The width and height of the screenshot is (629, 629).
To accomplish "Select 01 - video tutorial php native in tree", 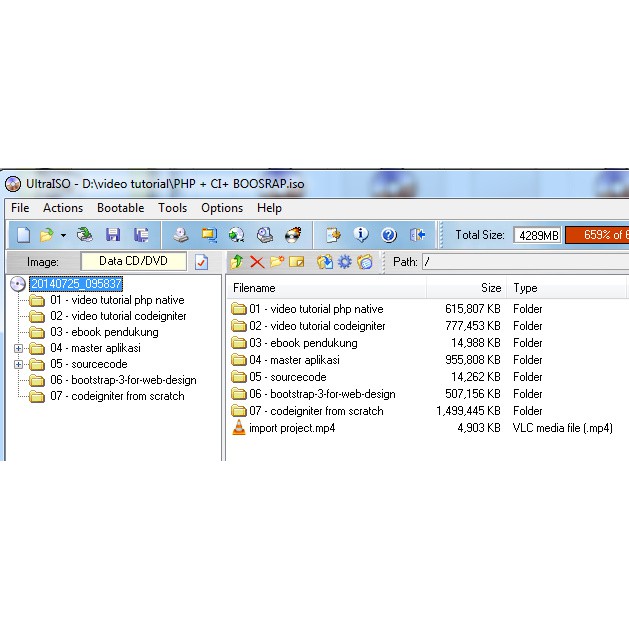I will (x=117, y=300).
